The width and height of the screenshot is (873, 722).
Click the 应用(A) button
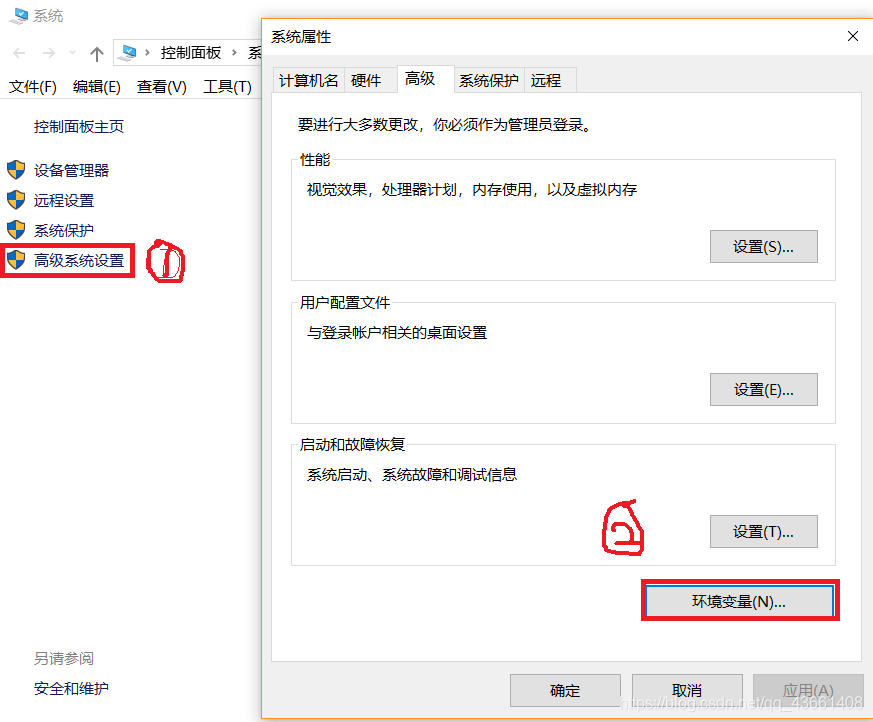808,690
